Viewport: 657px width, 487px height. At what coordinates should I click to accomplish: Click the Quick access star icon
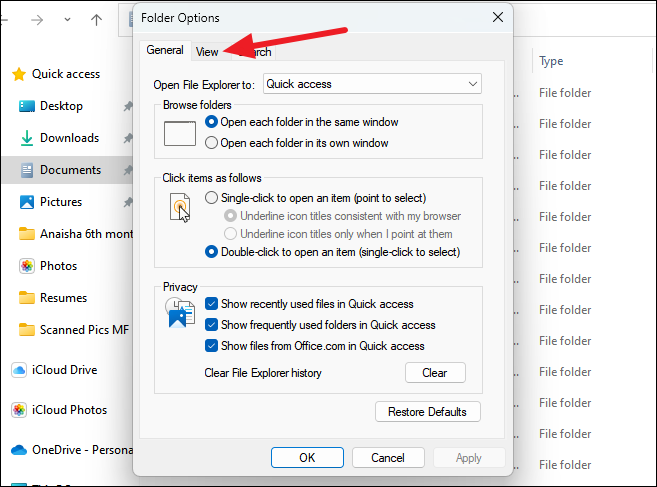pos(19,74)
